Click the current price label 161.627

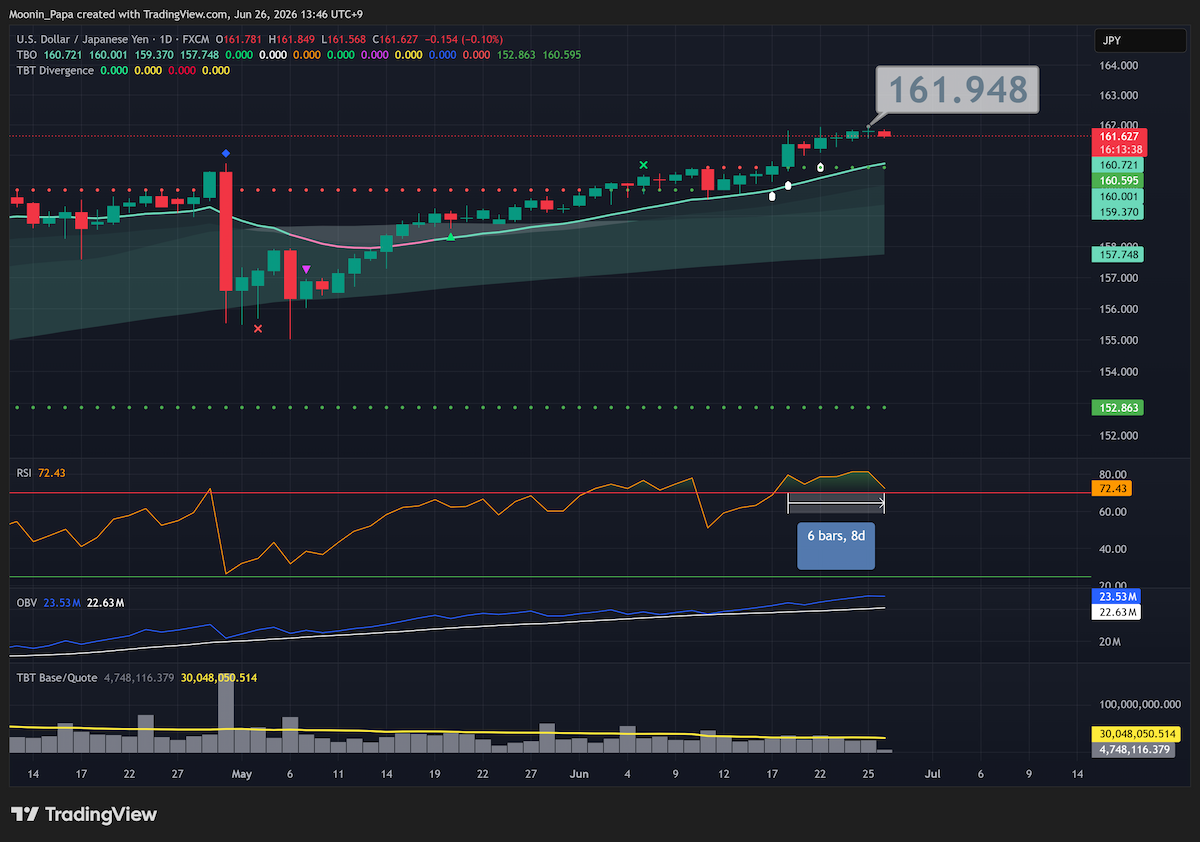(x=1121, y=136)
